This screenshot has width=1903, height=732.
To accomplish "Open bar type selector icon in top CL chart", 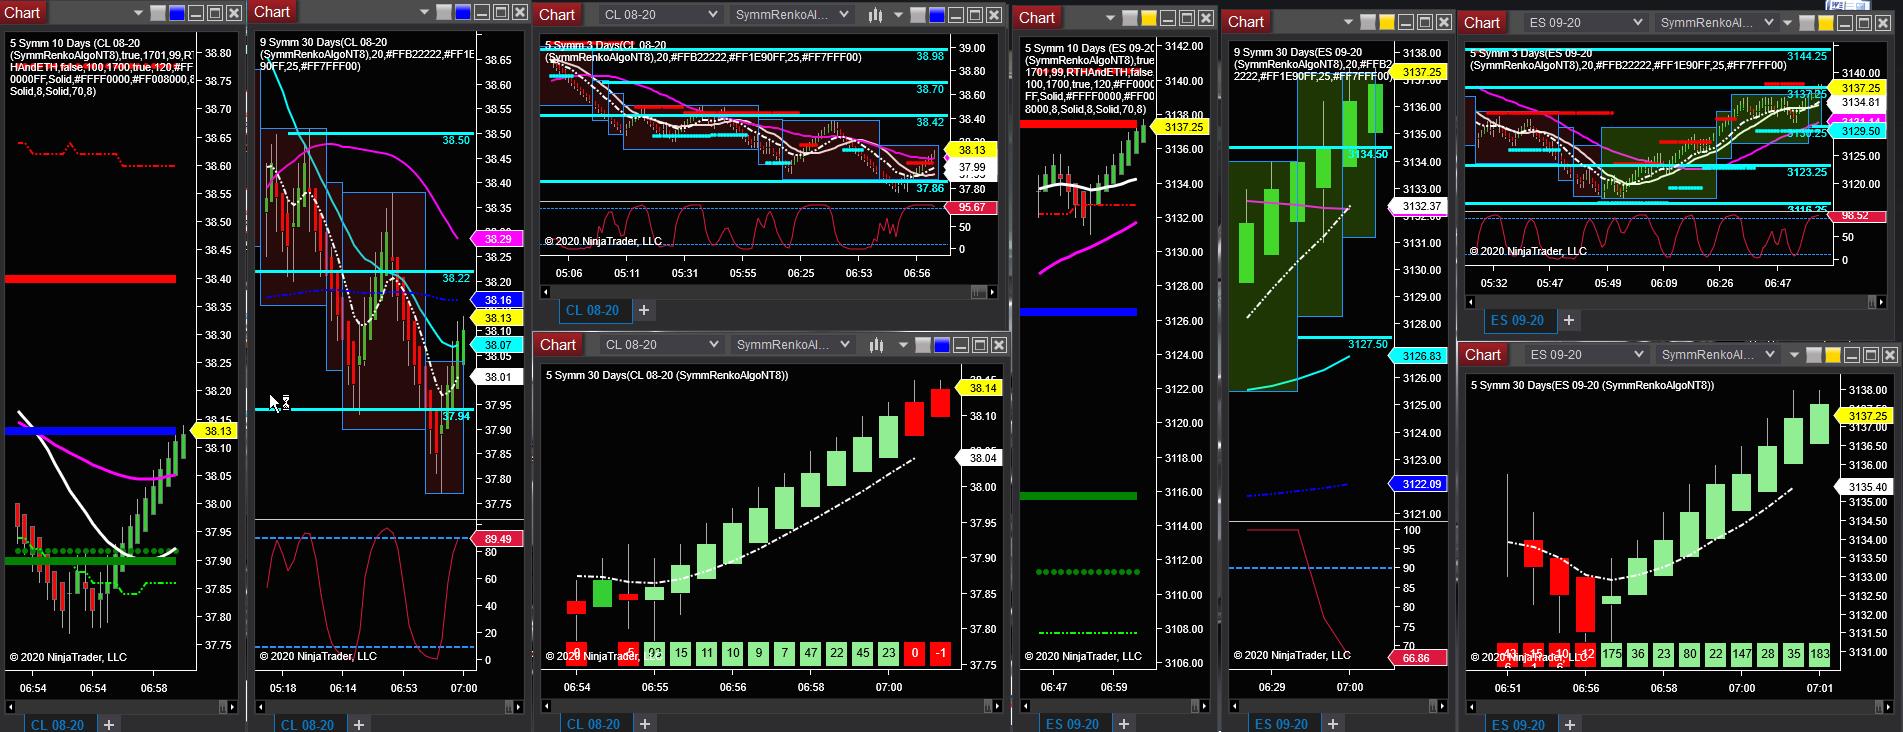I will pyautogui.click(x=874, y=15).
